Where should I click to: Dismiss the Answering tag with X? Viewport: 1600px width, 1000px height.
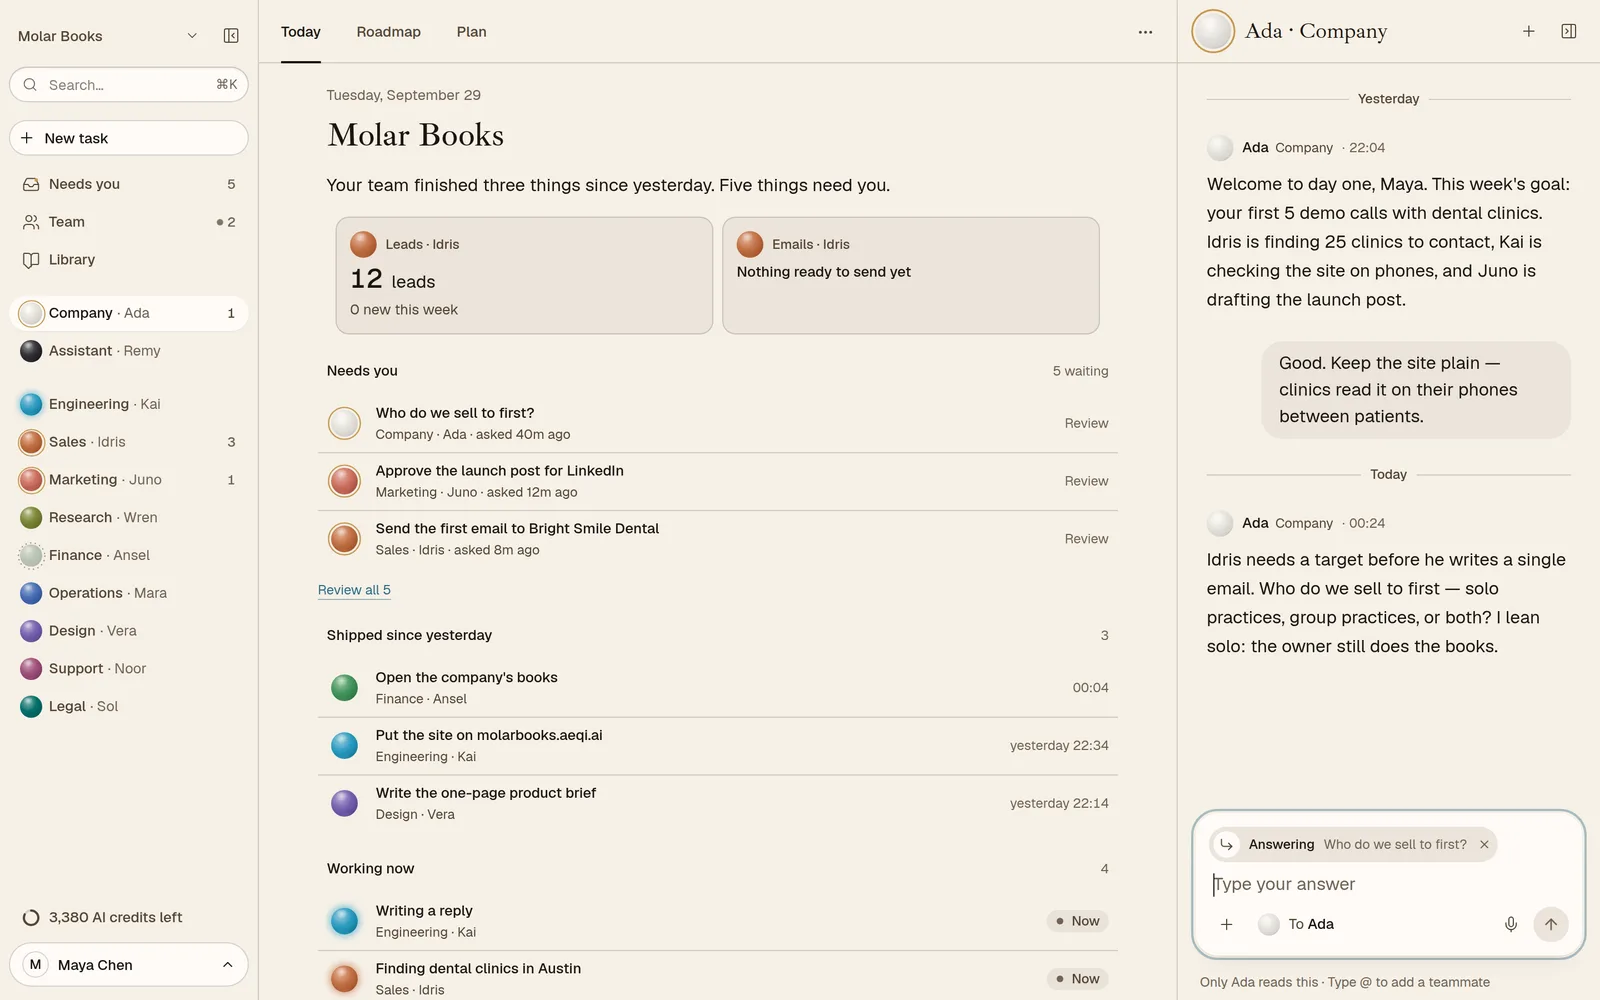[x=1484, y=845]
